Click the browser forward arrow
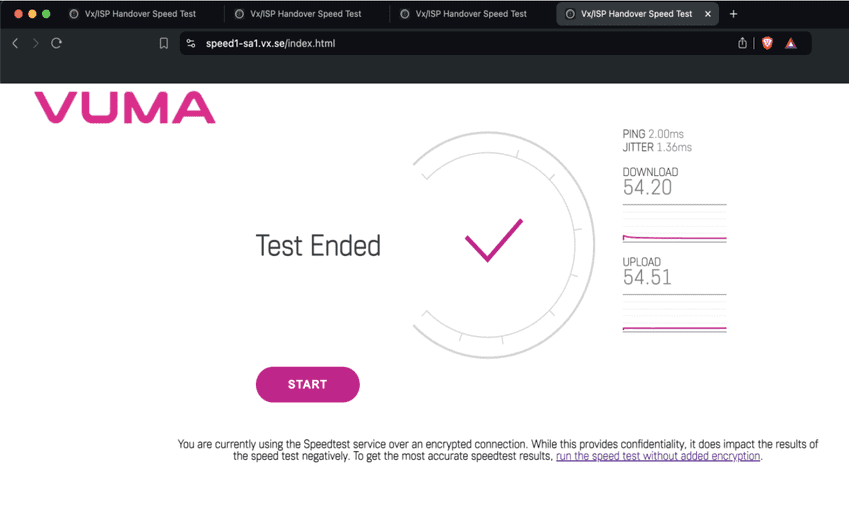 [x=36, y=43]
